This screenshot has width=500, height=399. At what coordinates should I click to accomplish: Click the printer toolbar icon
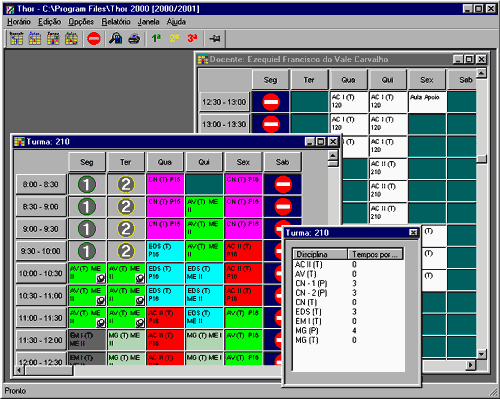pos(134,39)
